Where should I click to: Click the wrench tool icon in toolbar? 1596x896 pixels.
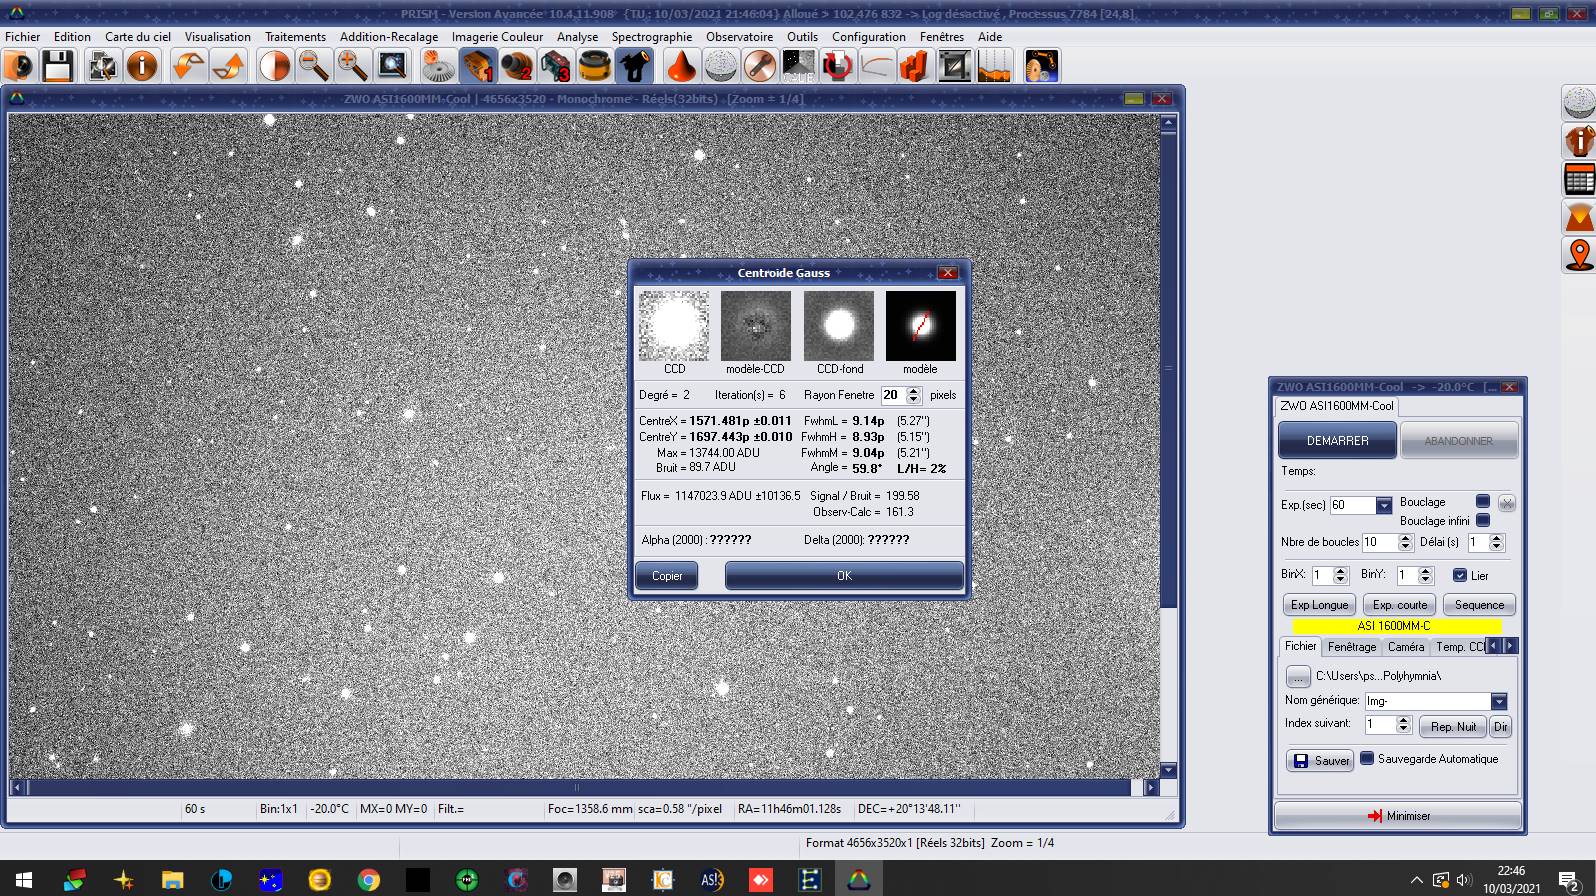pyautogui.click(x=759, y=66)
